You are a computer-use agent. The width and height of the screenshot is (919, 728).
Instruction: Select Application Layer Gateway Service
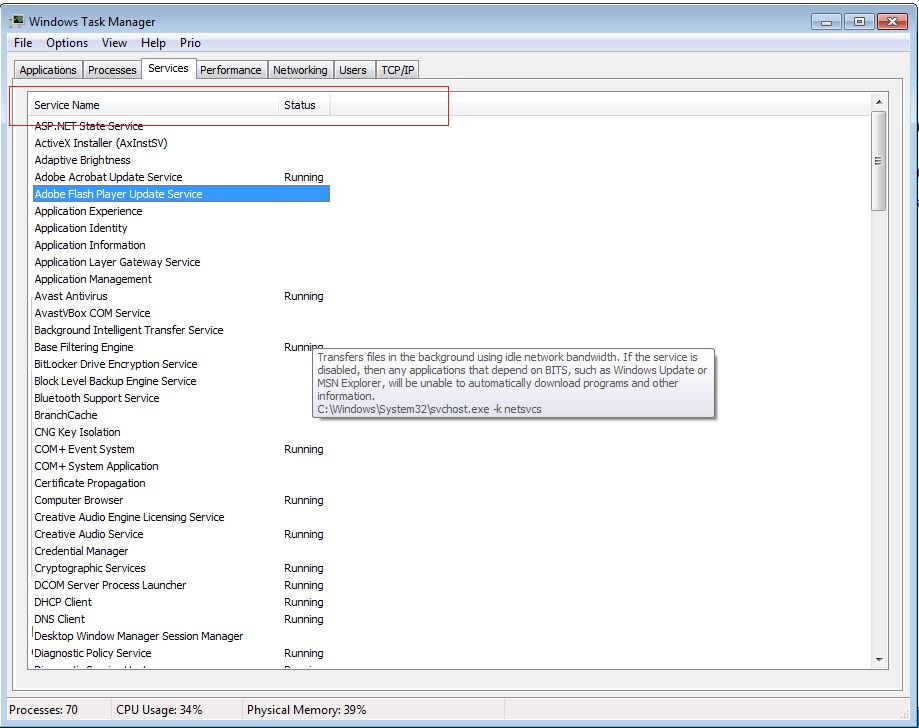pos(181,262)
